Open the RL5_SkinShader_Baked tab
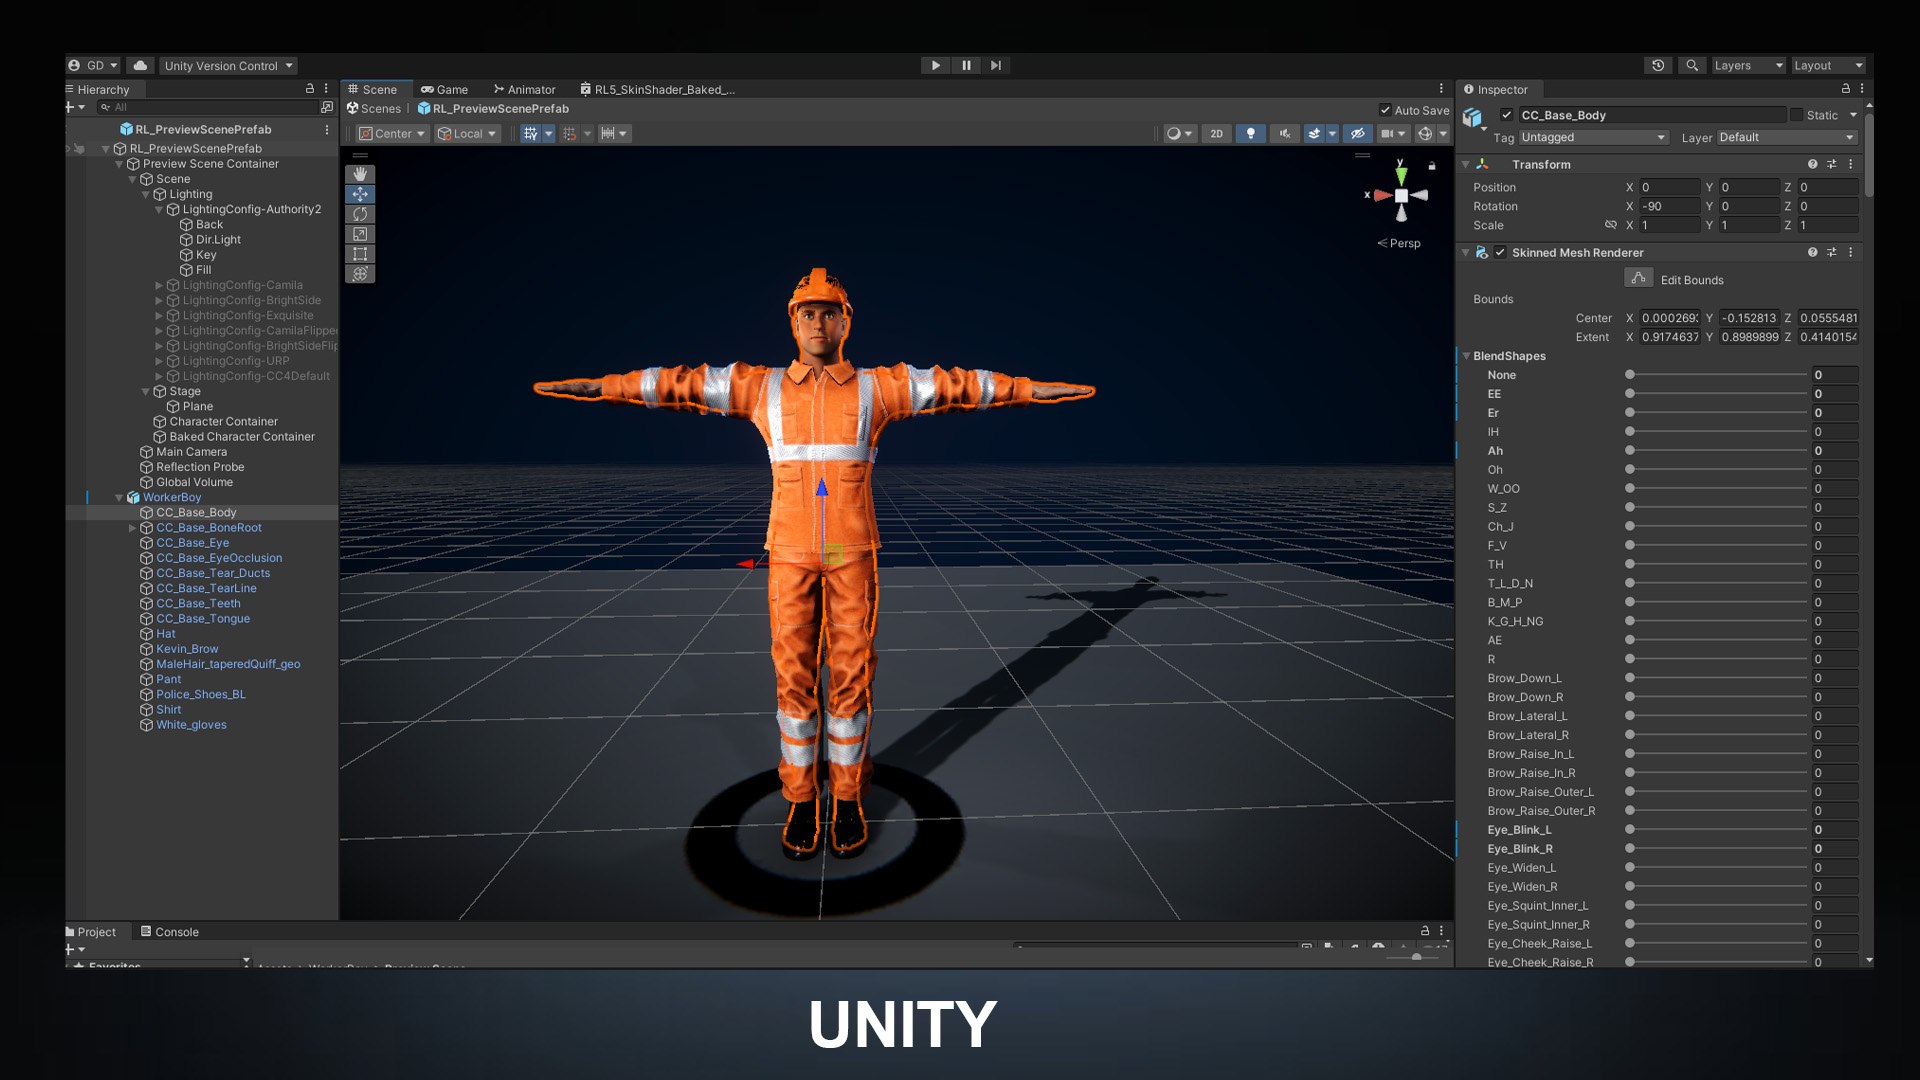The image size is (1920, 1080). [x=657, y=89]
